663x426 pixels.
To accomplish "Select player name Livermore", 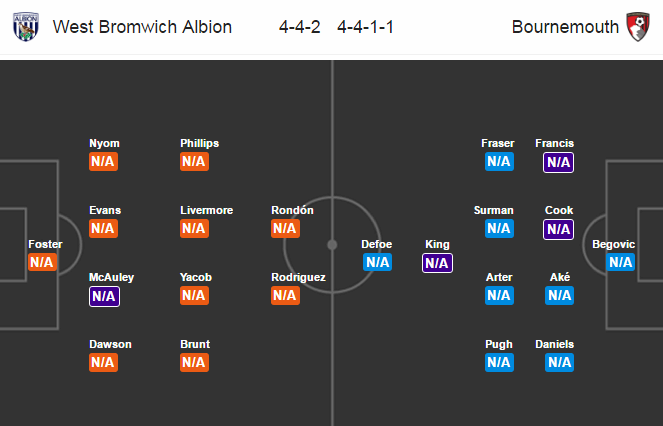I will [x=206, y=210].
